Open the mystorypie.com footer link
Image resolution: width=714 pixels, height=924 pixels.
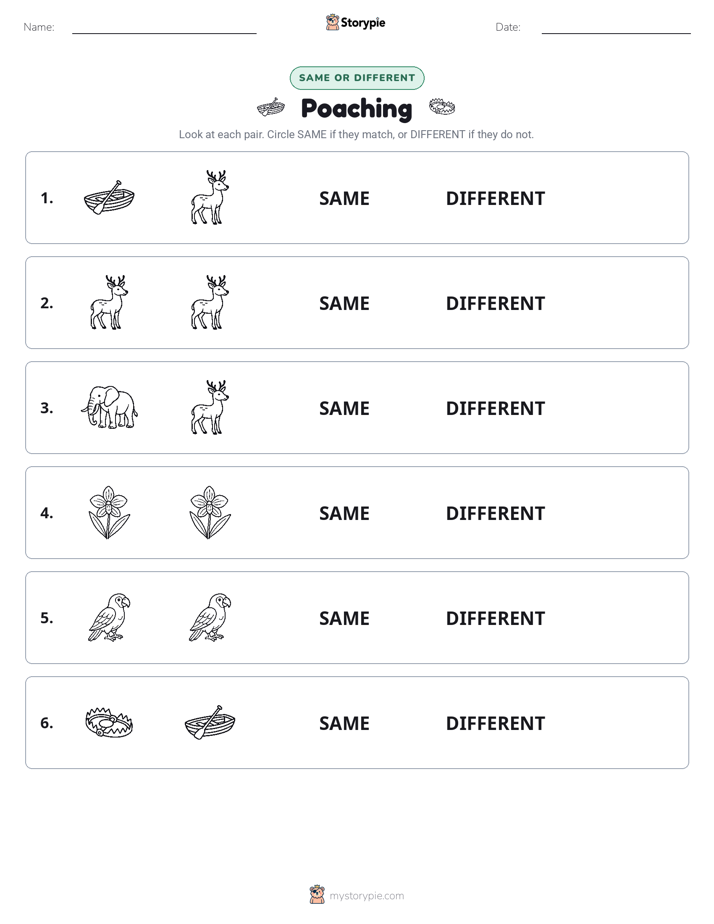[366, 896]
